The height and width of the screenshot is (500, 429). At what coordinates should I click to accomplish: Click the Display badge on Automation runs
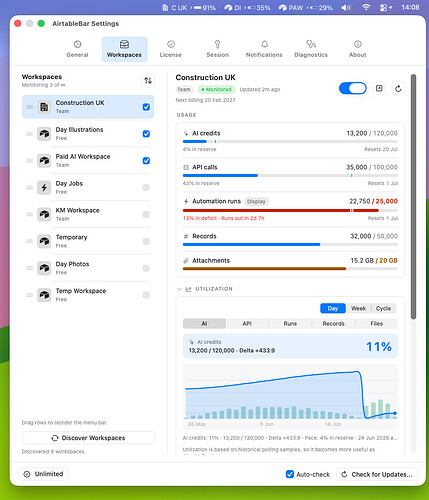coord(256,201)
